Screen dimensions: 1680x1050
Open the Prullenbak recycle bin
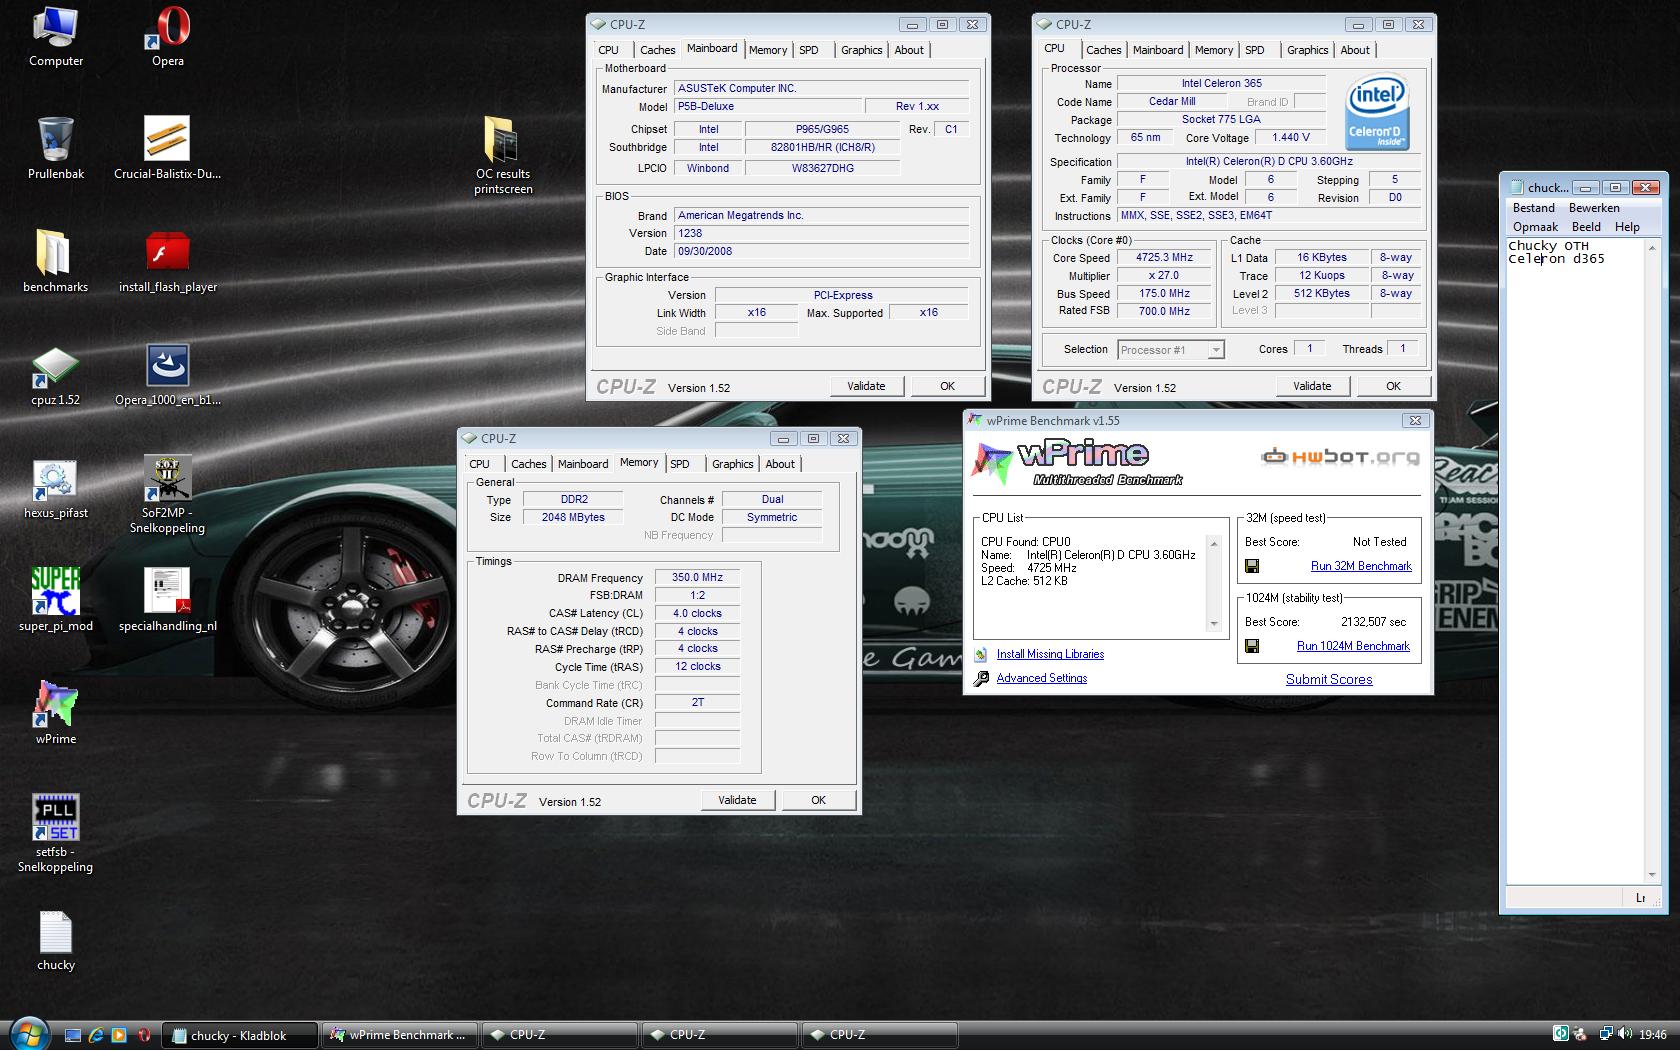coord(56,148)
